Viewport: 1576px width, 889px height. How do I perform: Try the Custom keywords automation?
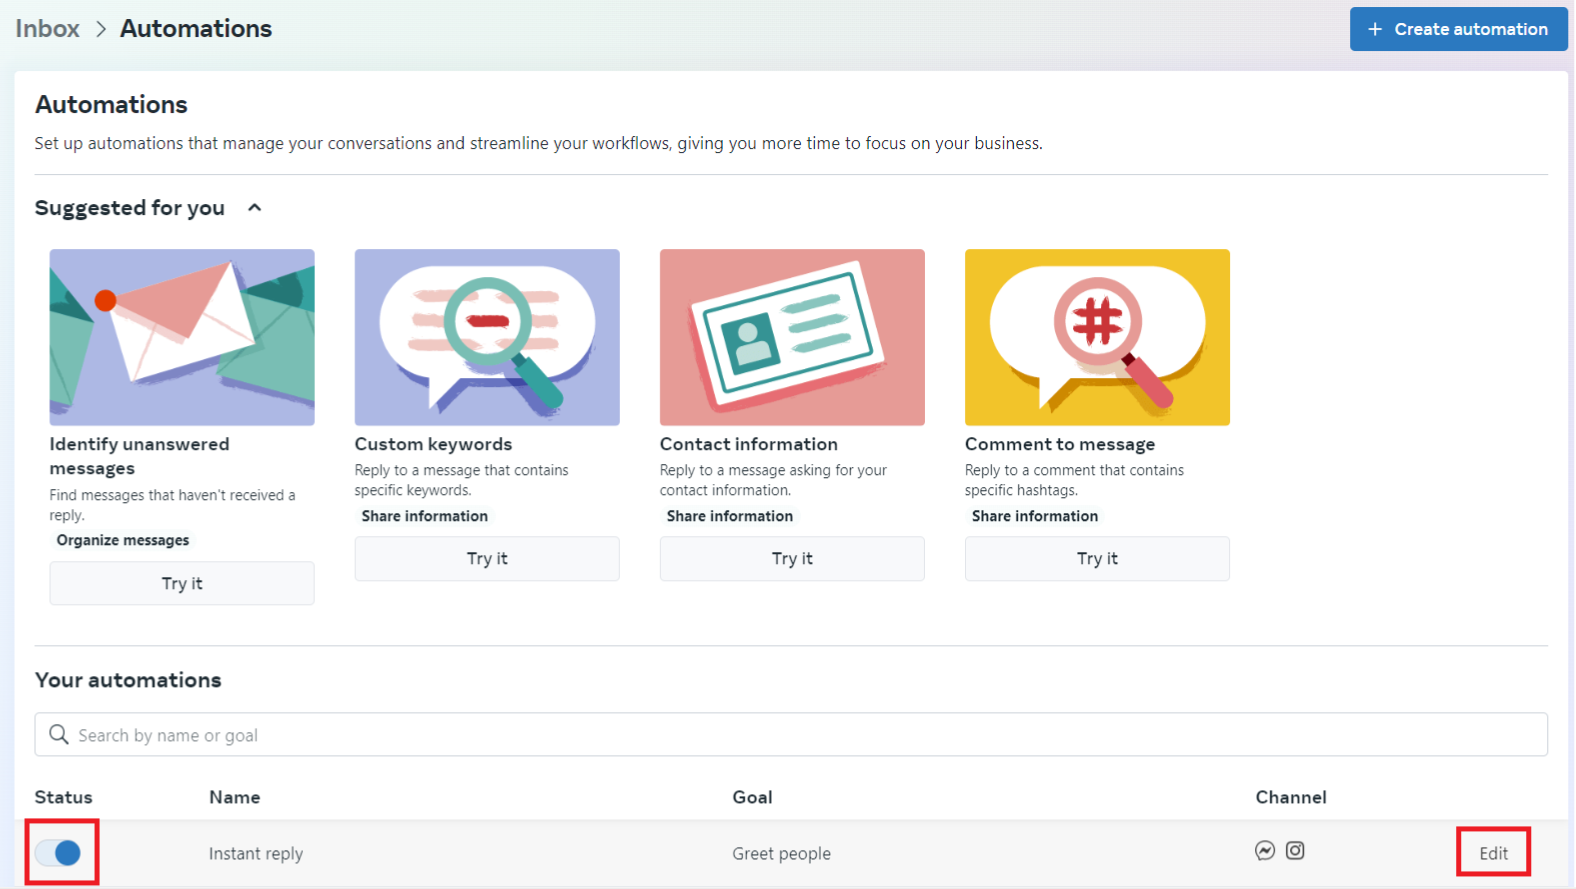[x=487, y=559]
